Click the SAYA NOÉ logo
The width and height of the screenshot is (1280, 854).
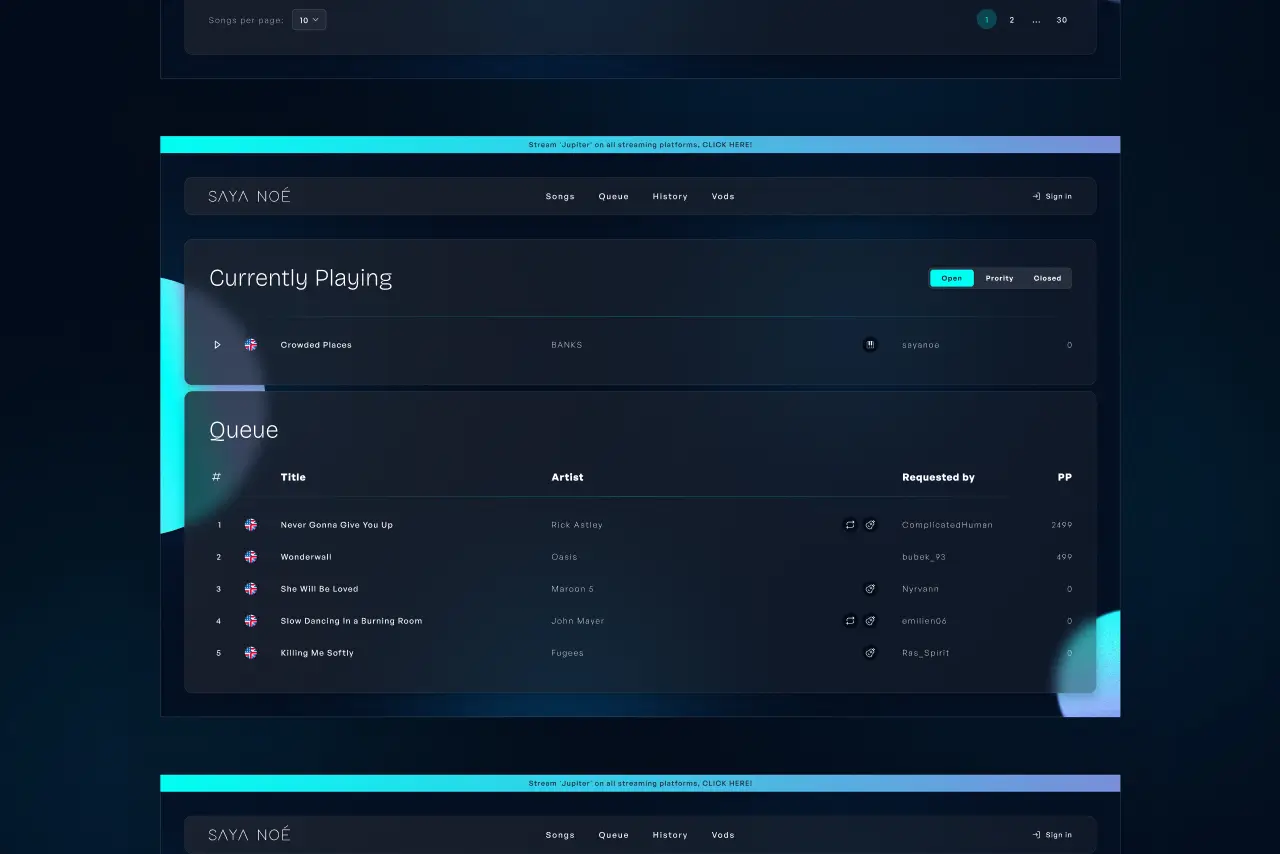(249, 196)
